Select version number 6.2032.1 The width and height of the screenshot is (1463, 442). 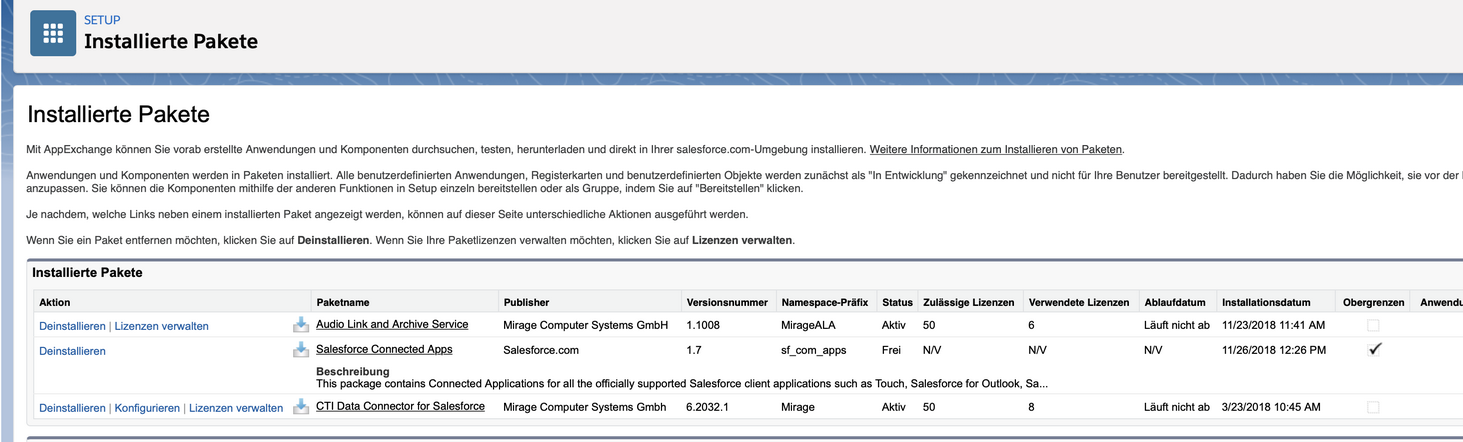pos(708,407)
